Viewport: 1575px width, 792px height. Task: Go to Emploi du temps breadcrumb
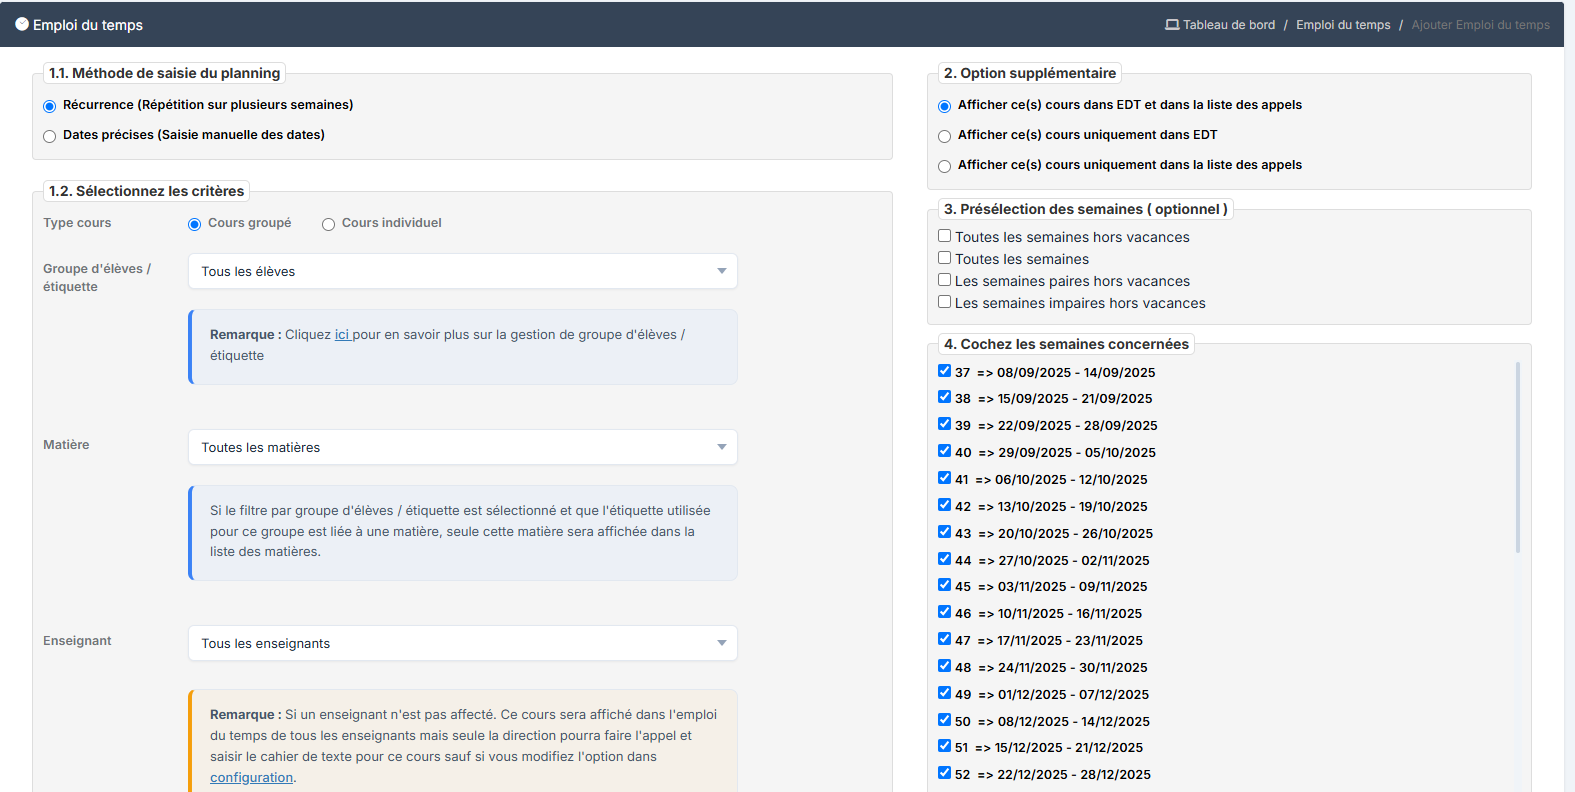(x=1343, y=25)
